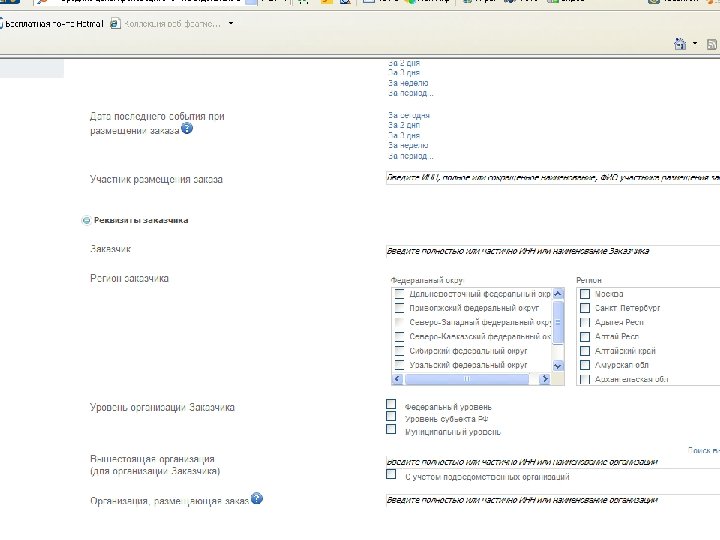Click the scroll-down arrow of Федеральный округ list
Screen dimensions: 720x540
558,366
